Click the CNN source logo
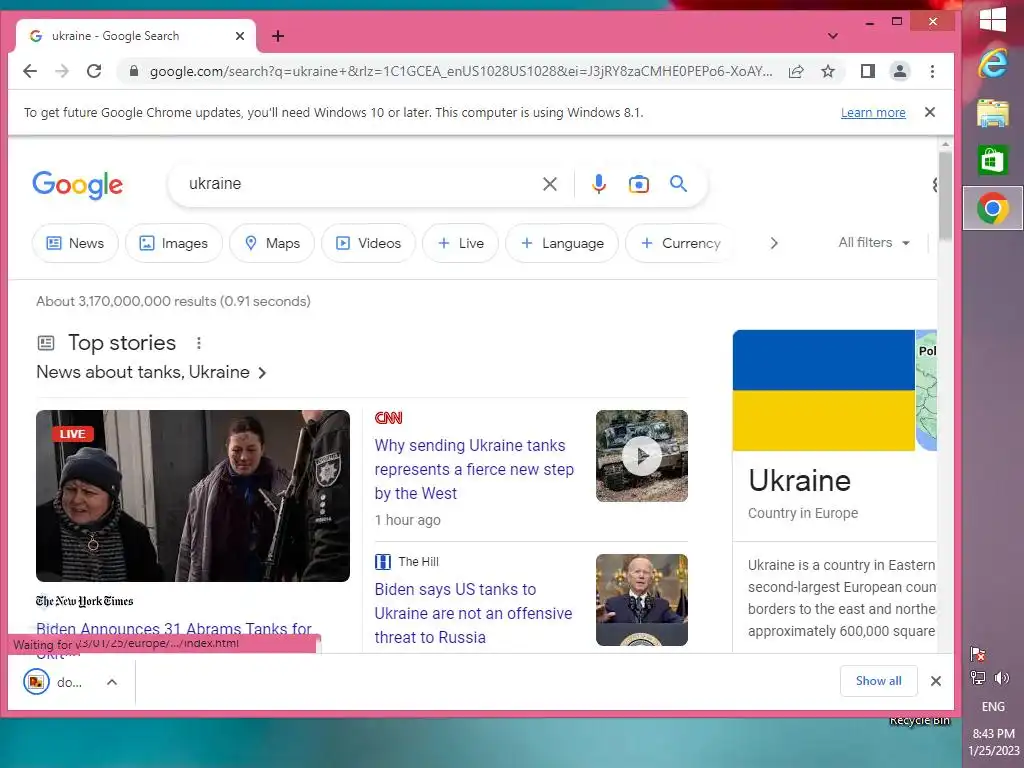The height and width of the screenshot is (768, 1024). pos(389,418)
